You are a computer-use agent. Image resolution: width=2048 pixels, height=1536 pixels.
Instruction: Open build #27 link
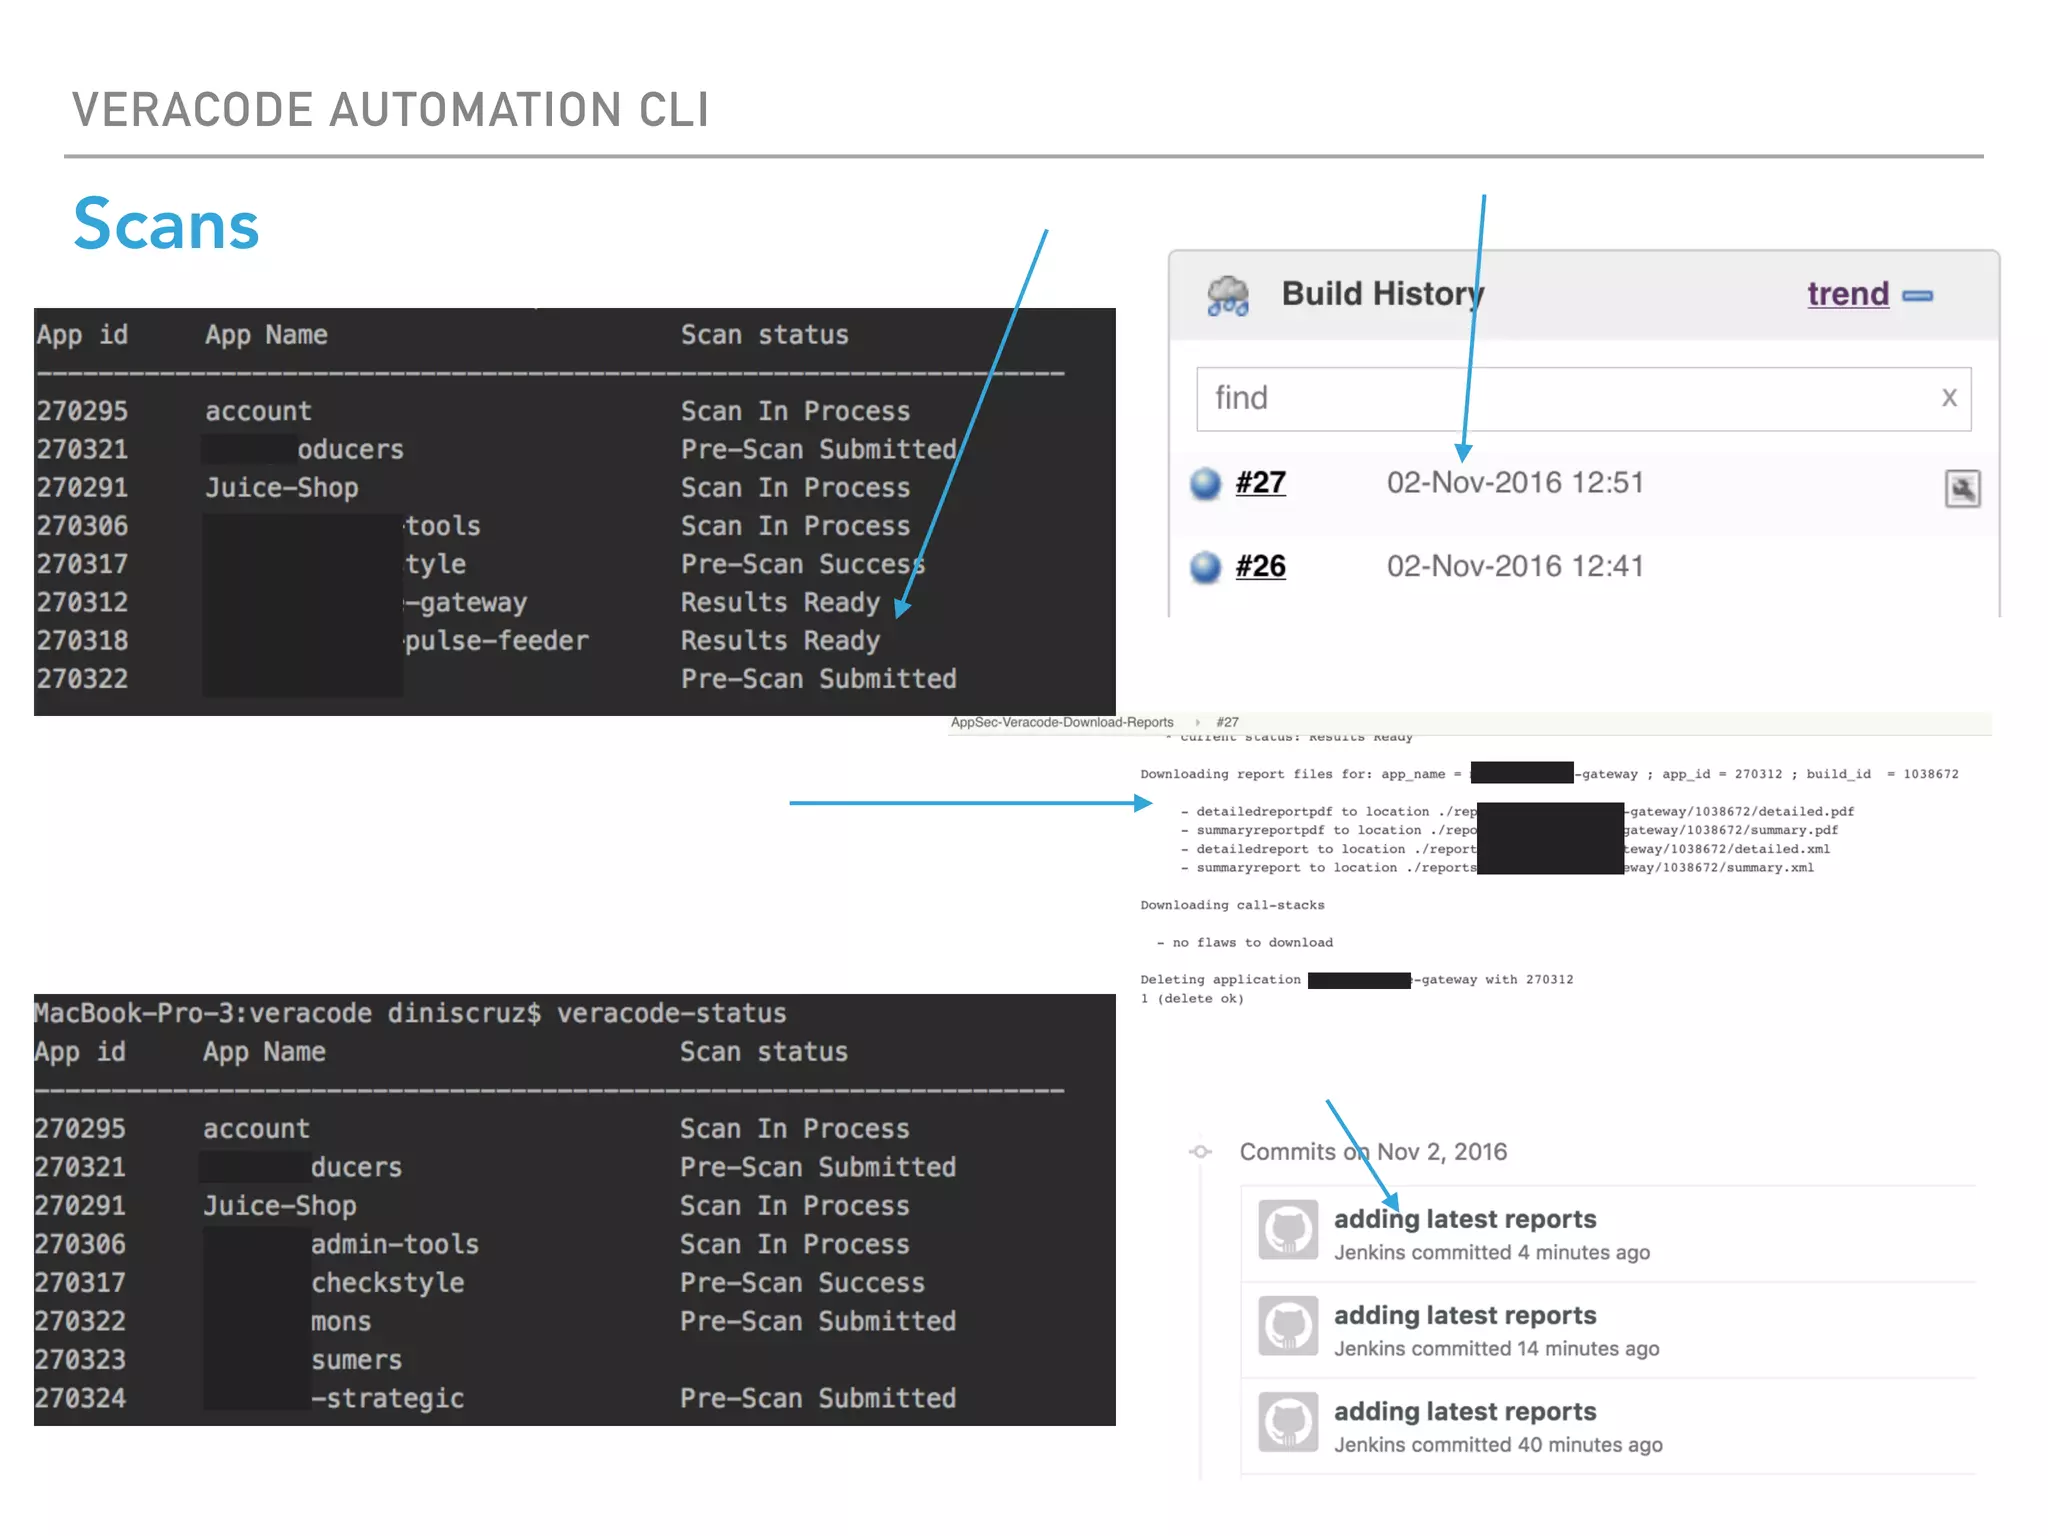click(x=1260, y=482)
